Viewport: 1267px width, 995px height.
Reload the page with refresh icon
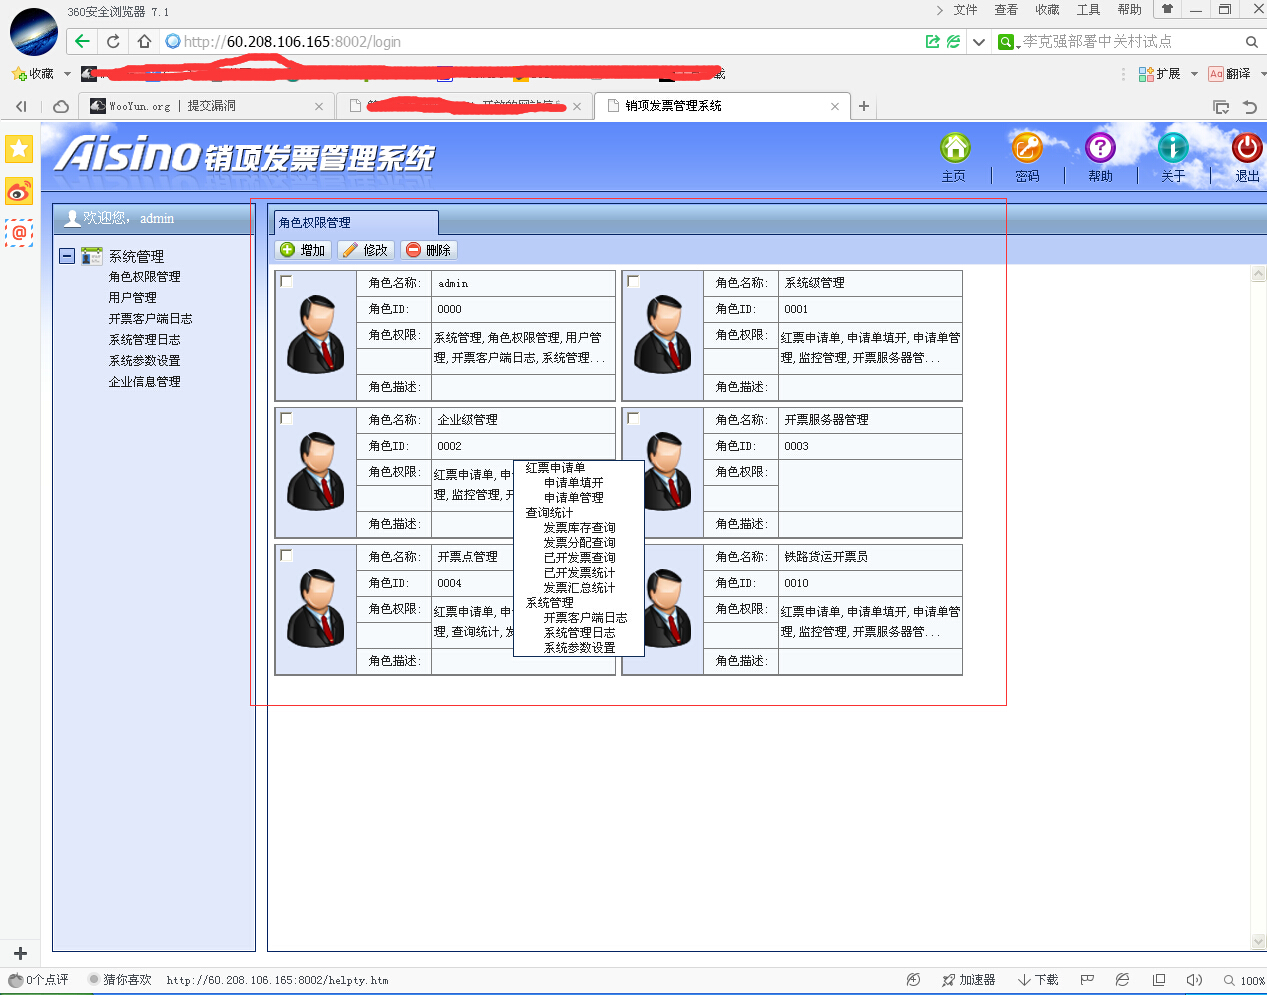pos(113,41)
